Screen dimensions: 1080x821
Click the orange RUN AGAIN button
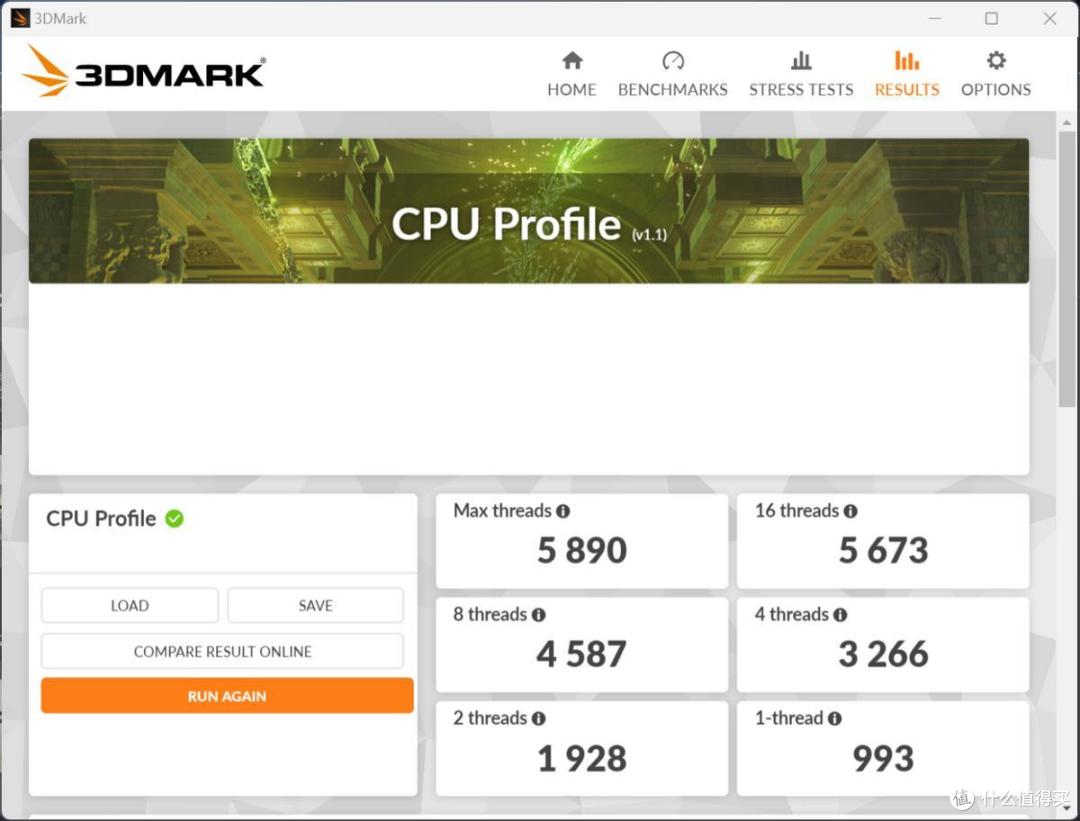pyautogui.click(x=227, y=696)
